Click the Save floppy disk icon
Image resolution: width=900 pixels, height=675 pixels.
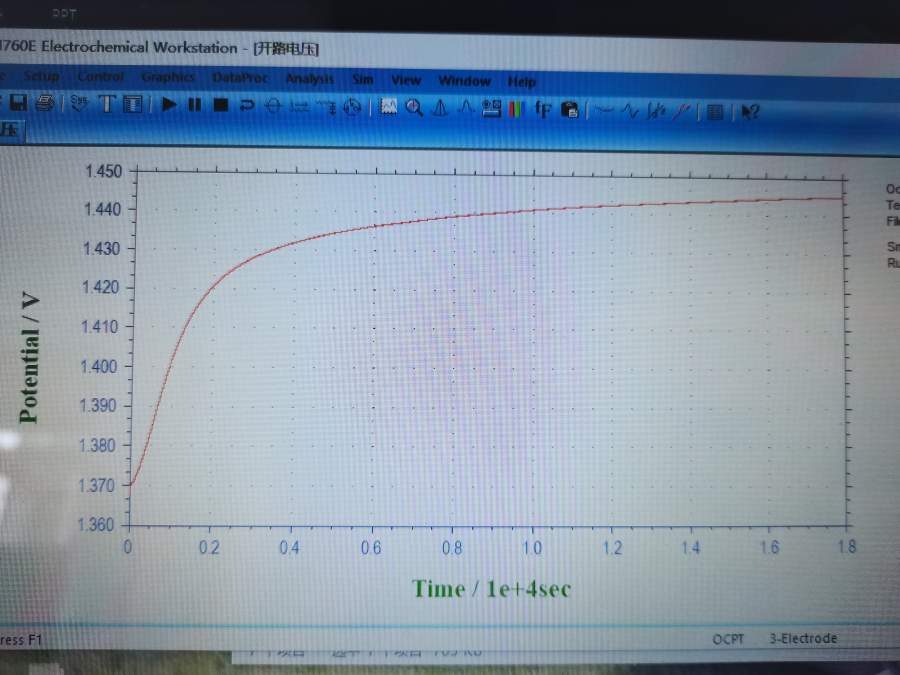[18, 103]
